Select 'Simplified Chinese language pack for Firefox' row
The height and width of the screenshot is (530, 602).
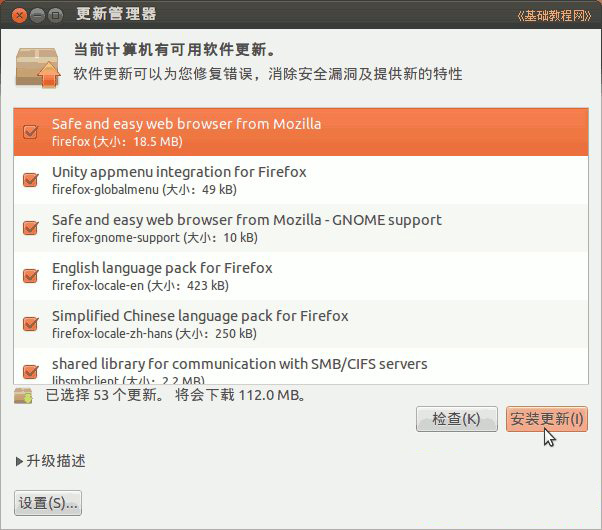coord(301,324)
